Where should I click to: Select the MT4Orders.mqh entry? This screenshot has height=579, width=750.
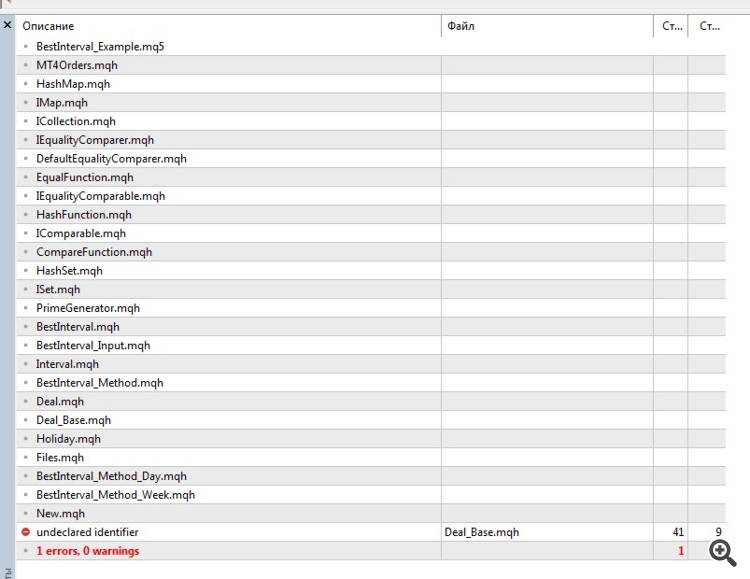(77, 65)
